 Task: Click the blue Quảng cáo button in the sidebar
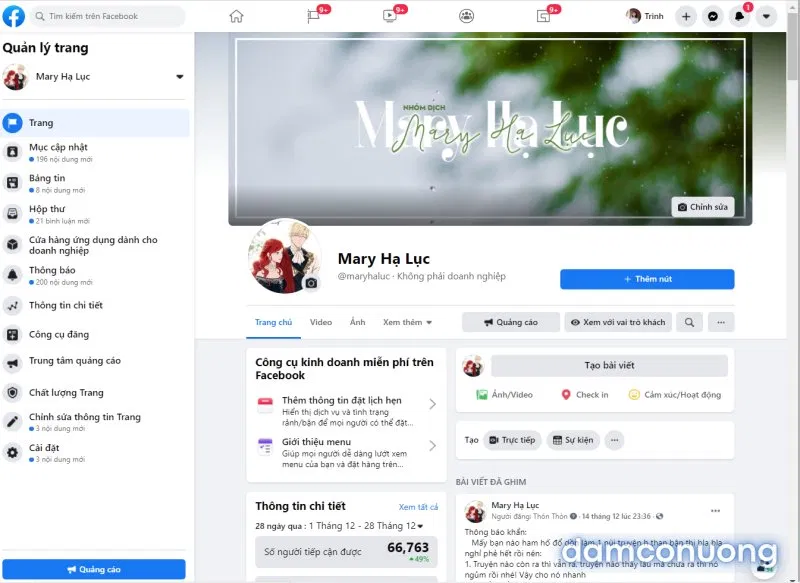click(x=94, y=569)
